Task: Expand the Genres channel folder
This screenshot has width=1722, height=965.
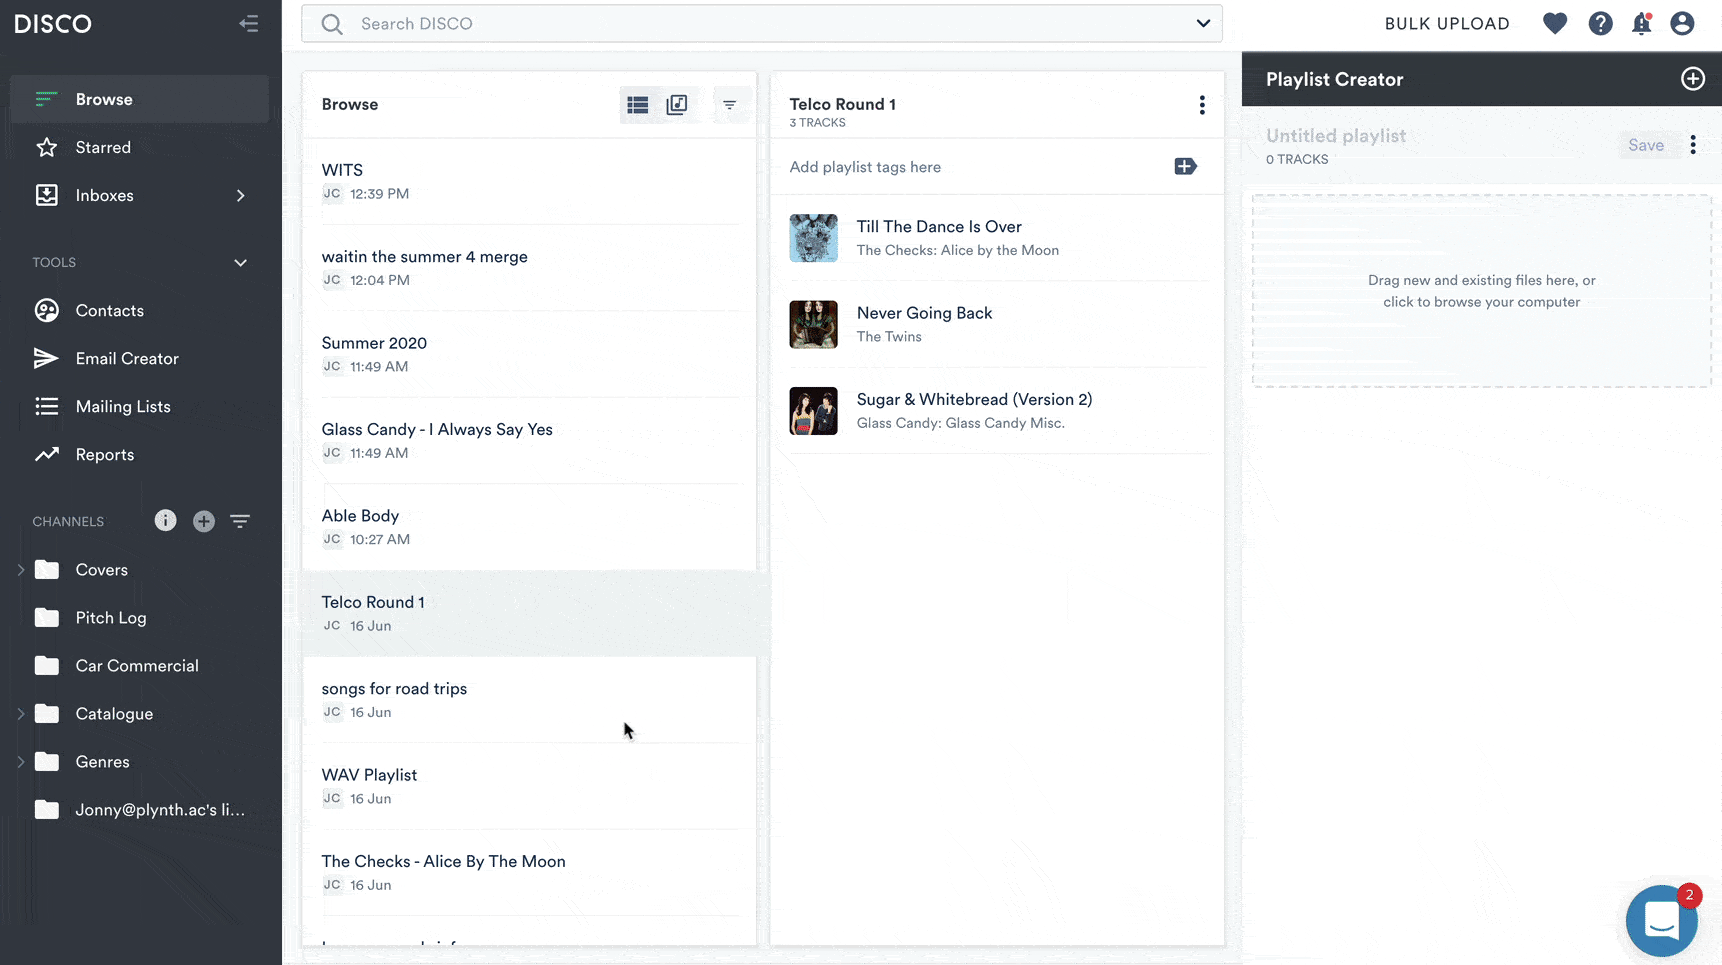Action: tap(20, 761)
